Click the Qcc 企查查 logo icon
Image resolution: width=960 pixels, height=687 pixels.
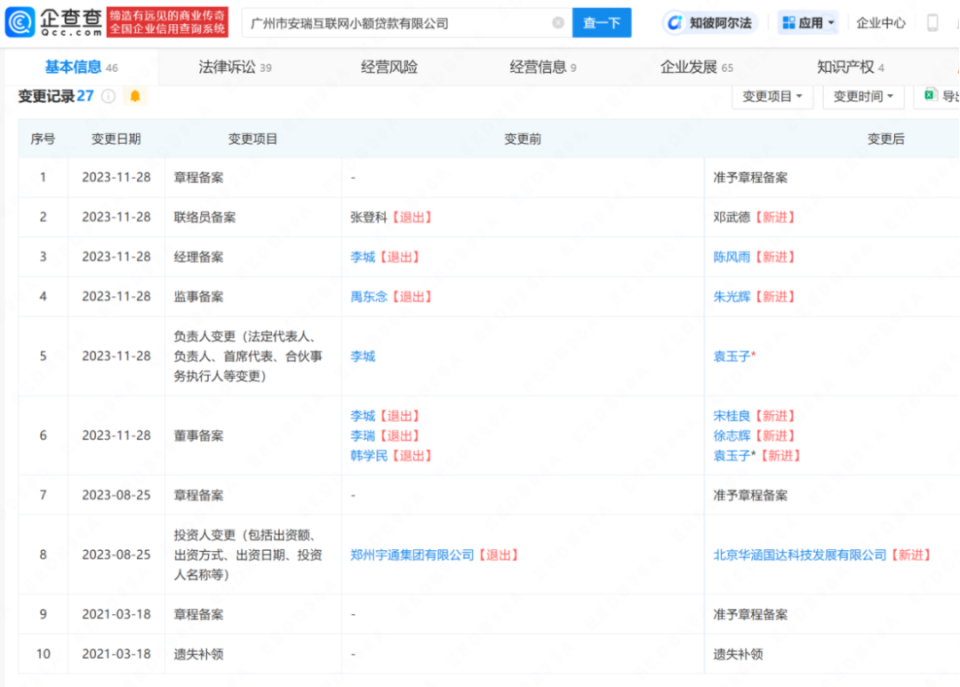click(x=20, y=22)
